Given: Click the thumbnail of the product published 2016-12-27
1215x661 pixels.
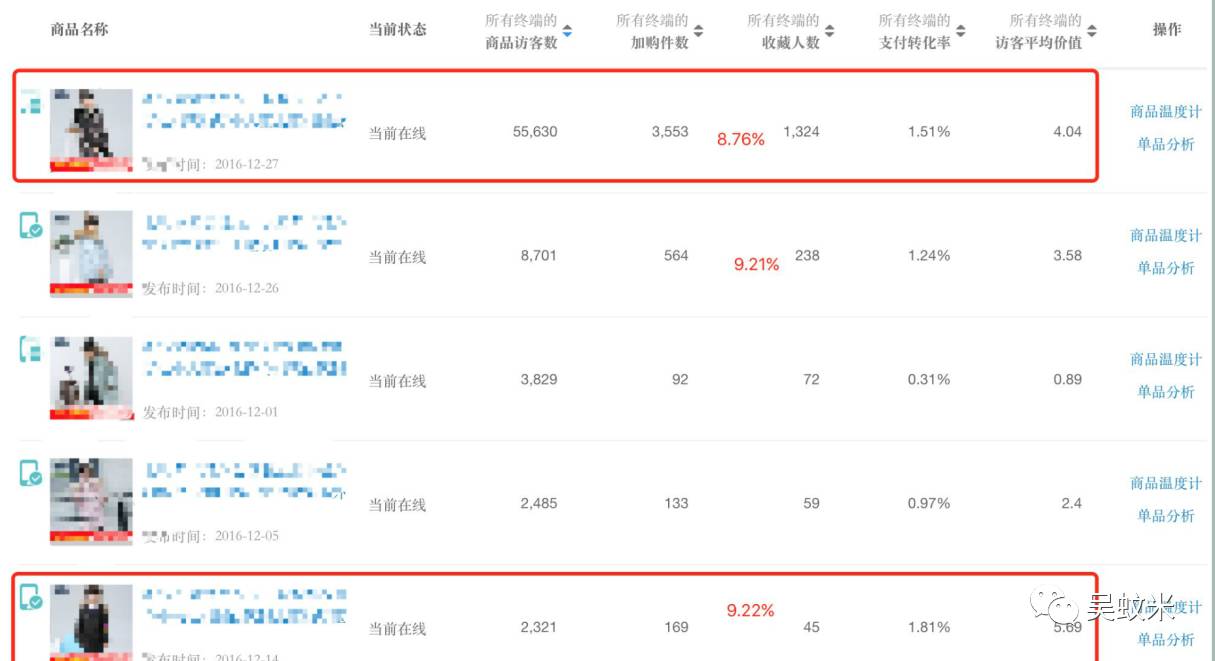Looking at the screenshot, I should pos(91,130).
